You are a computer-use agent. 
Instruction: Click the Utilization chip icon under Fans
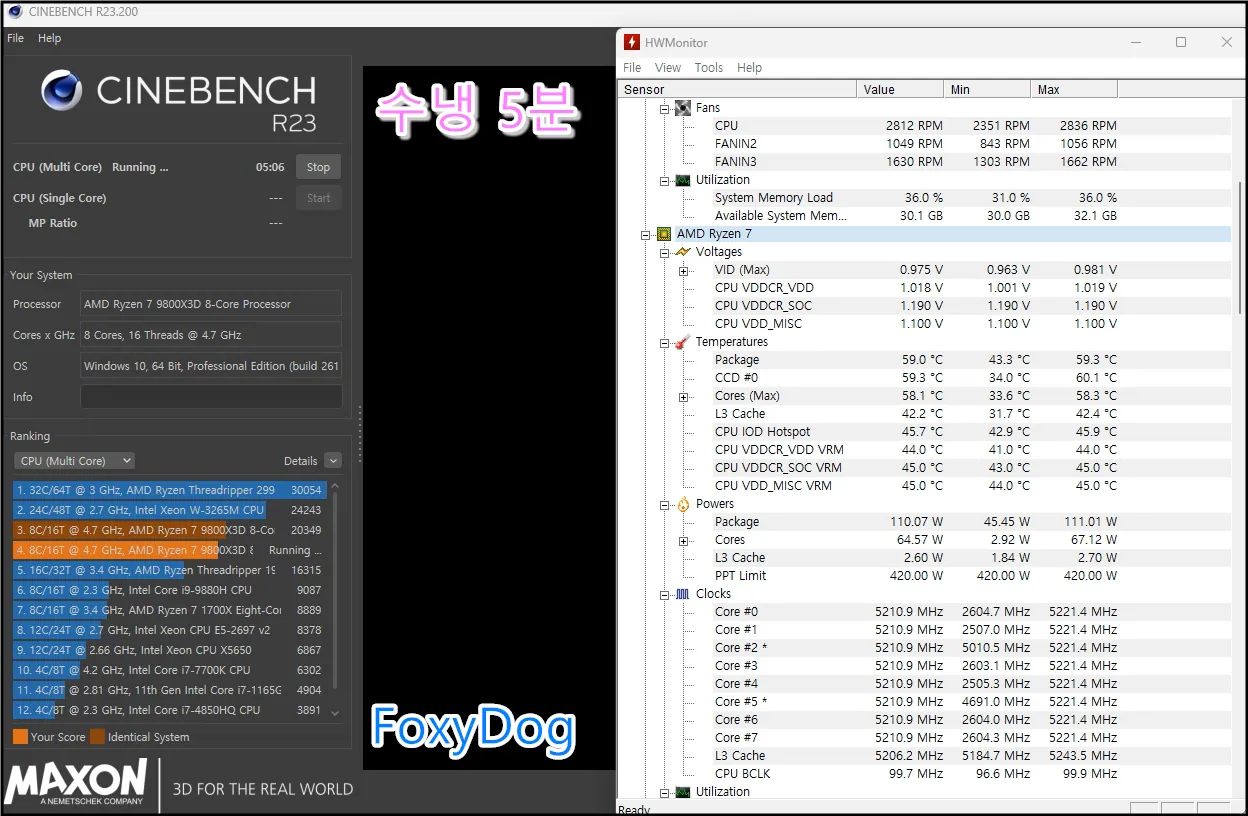coord(683,180)
